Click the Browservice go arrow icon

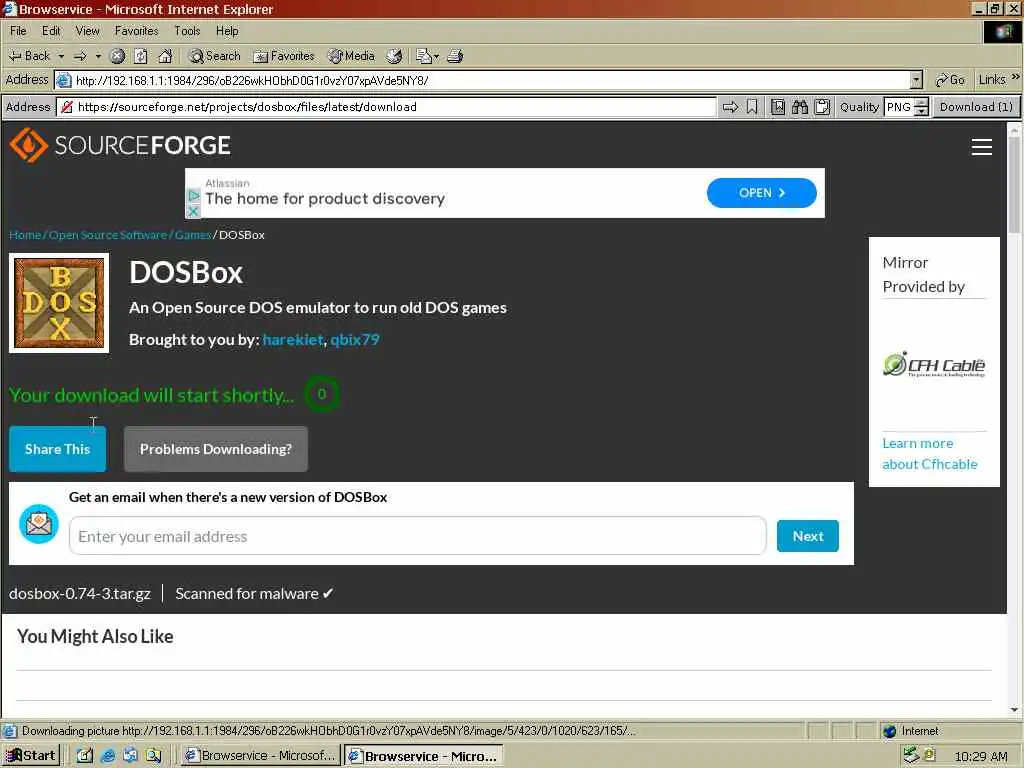point(731,107)
